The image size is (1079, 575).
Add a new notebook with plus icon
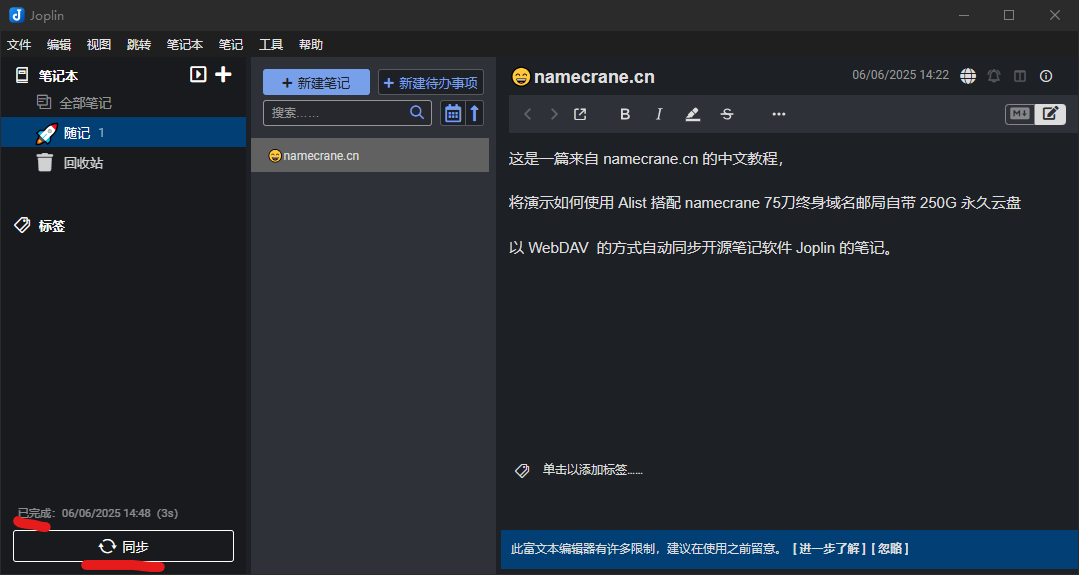point(224,74)
